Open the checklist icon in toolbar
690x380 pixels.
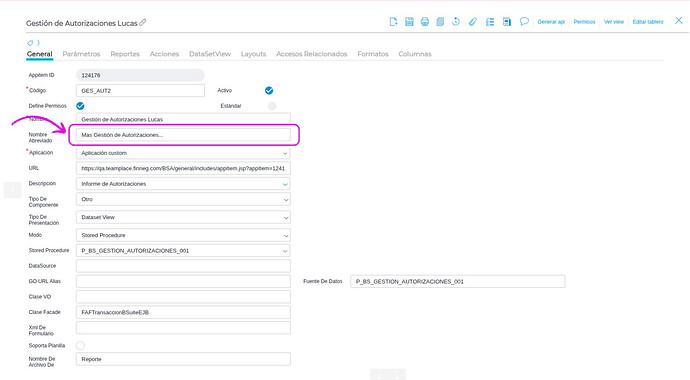pyautogui.click(x=490, y=22)
